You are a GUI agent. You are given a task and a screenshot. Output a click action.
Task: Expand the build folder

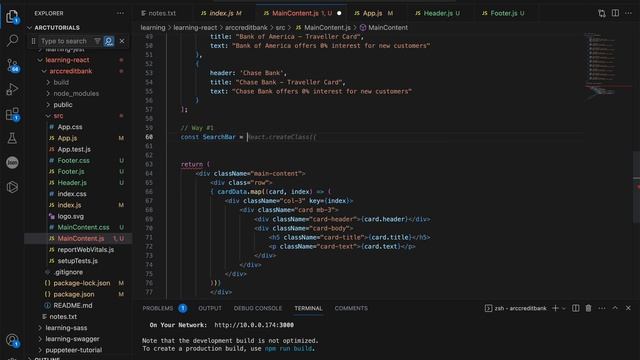click(x=61, y=82)
